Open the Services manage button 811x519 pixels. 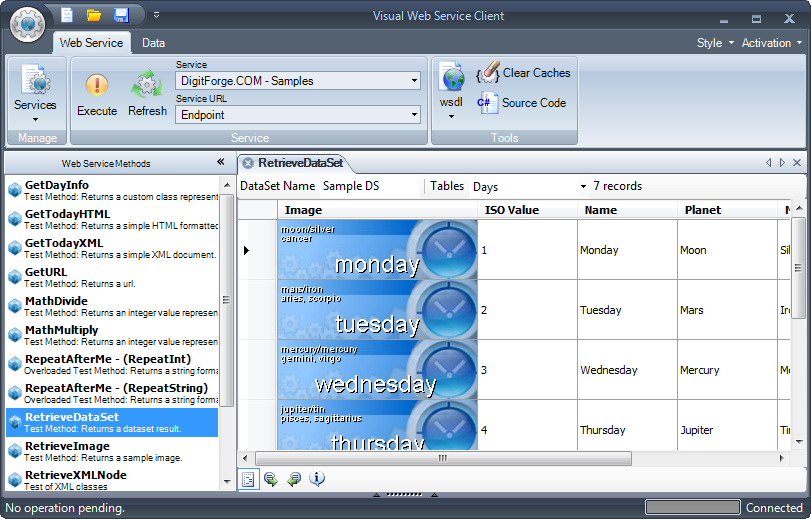tap(35, 94)
